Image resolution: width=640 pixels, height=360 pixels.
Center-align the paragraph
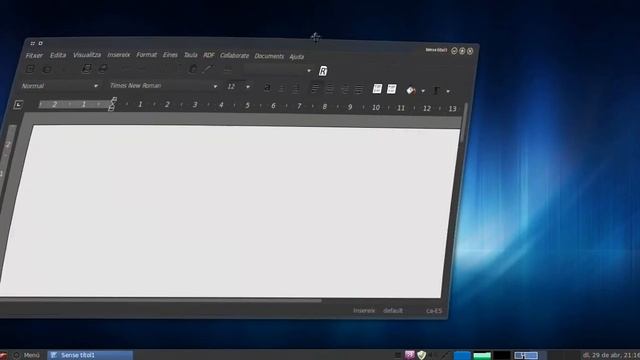tap(330, 88)
